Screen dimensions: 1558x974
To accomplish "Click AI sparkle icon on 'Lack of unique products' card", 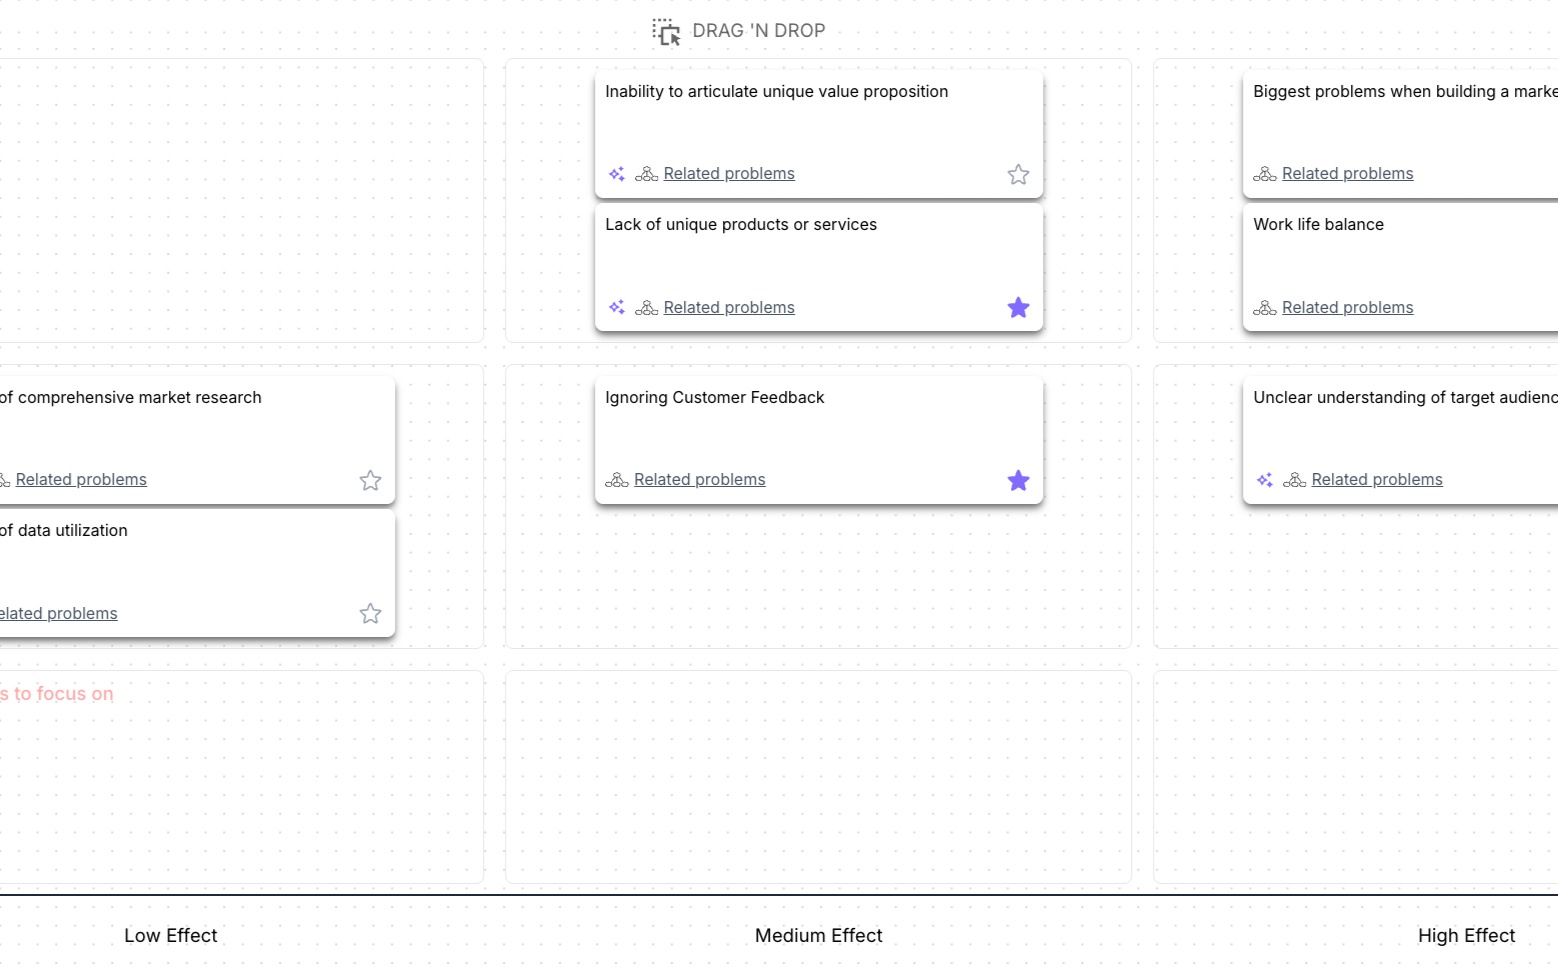I will tap(617, 307).
